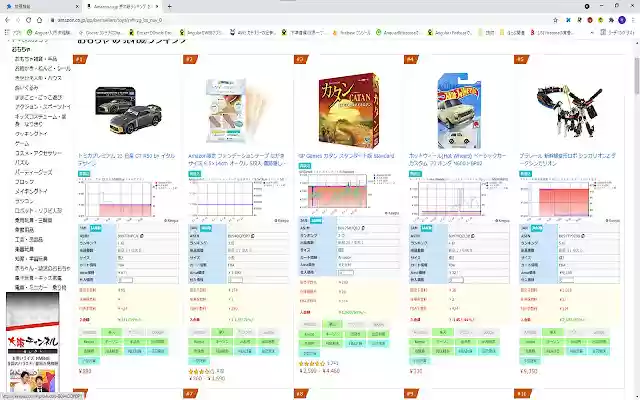
Task: Switch to the first browser tab
Action: tap(41, 7)
